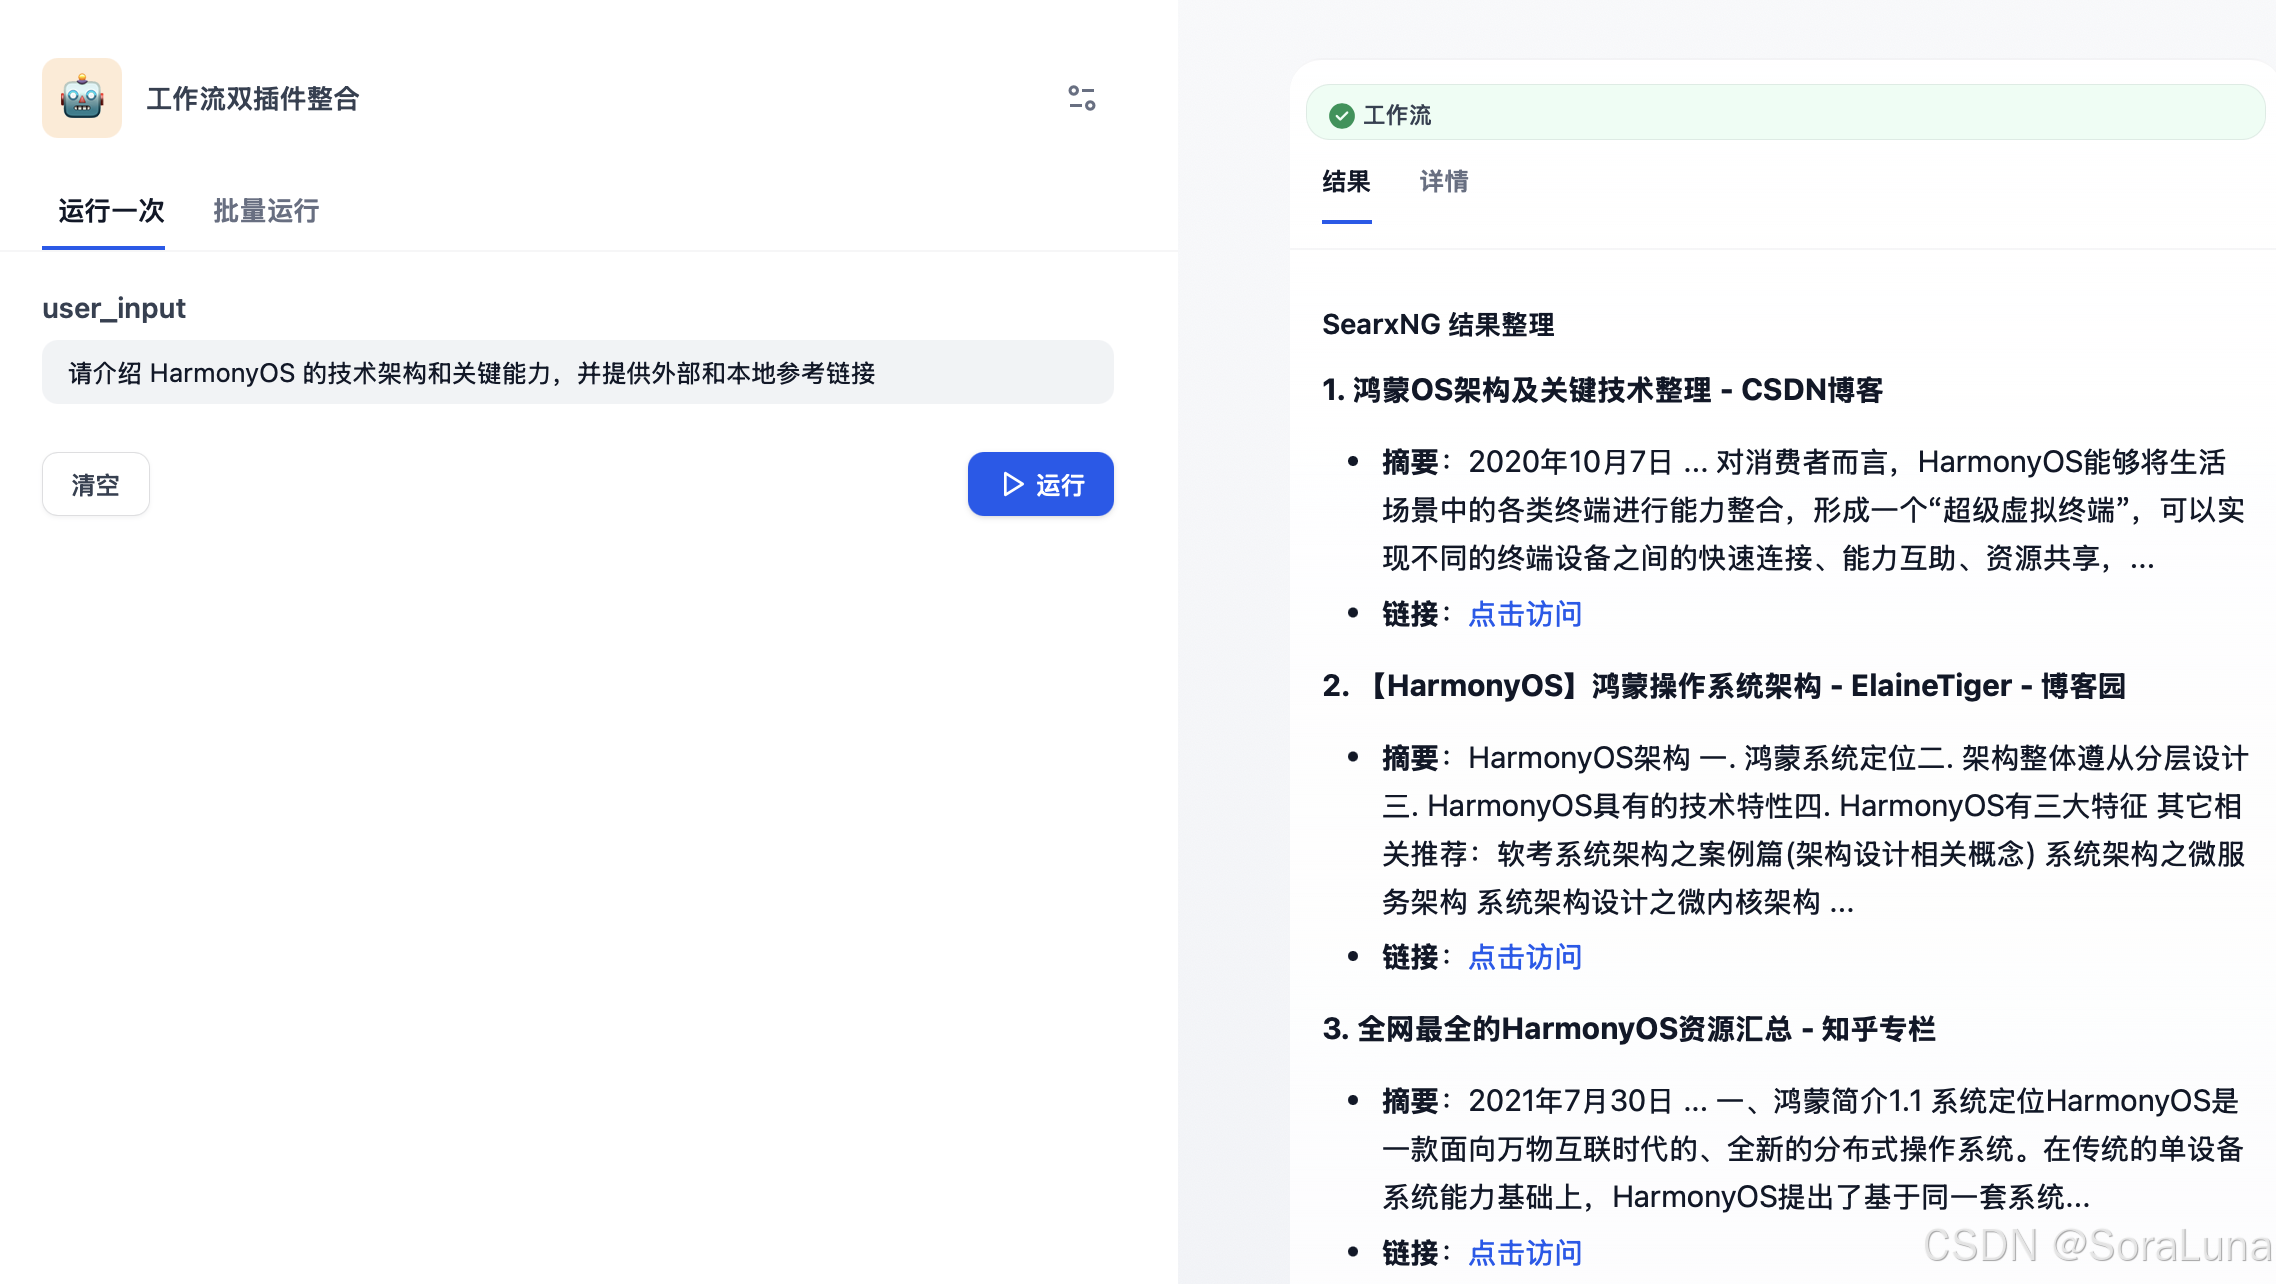Viewport: 2276px width, 1284px height.
Task: Click the 工作流双插件整合 app title
Action: click(x=253, y=99)
